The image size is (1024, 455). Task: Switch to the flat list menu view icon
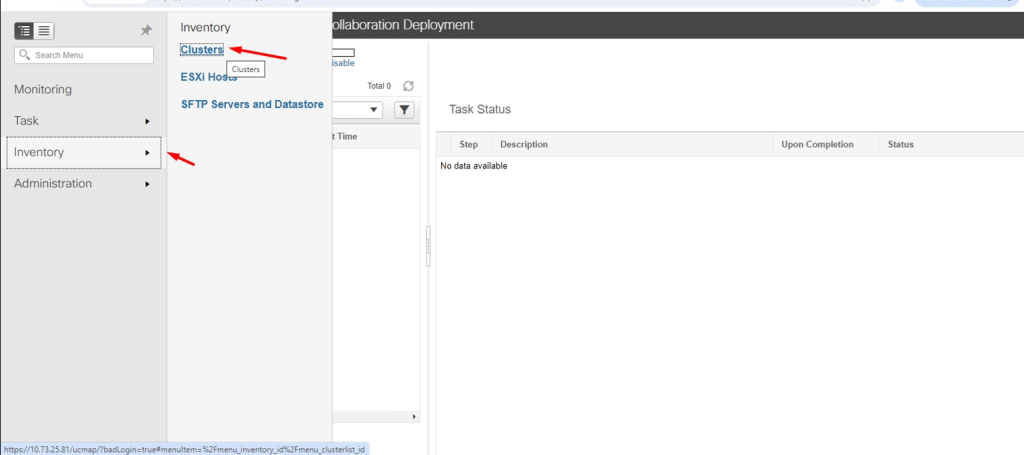pos(45,31)
